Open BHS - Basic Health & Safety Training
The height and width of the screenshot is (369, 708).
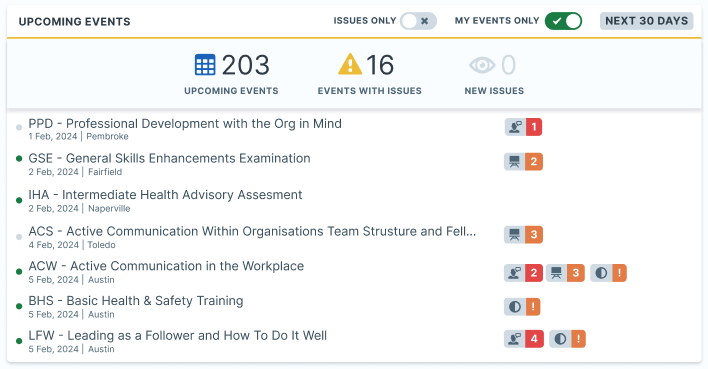(x=136, y=301)
